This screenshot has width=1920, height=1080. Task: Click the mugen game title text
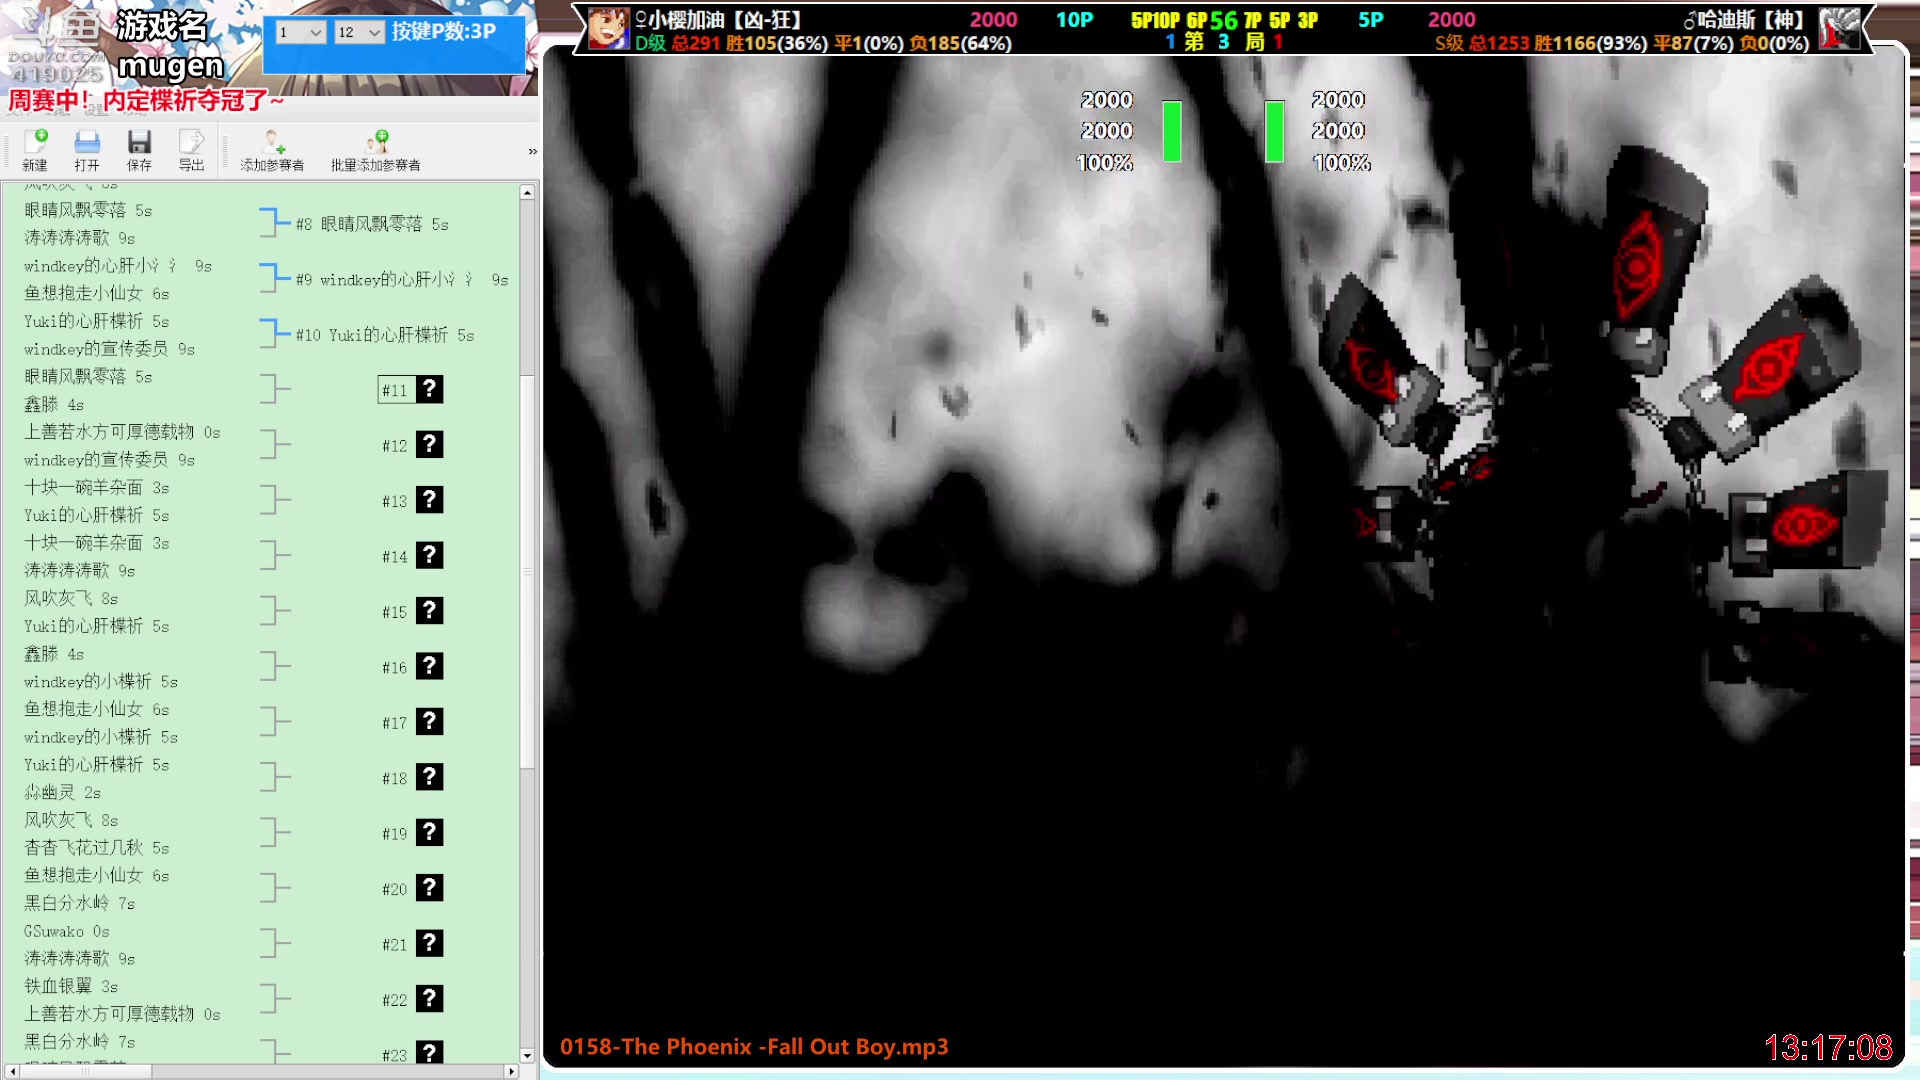tap(171, 66)
